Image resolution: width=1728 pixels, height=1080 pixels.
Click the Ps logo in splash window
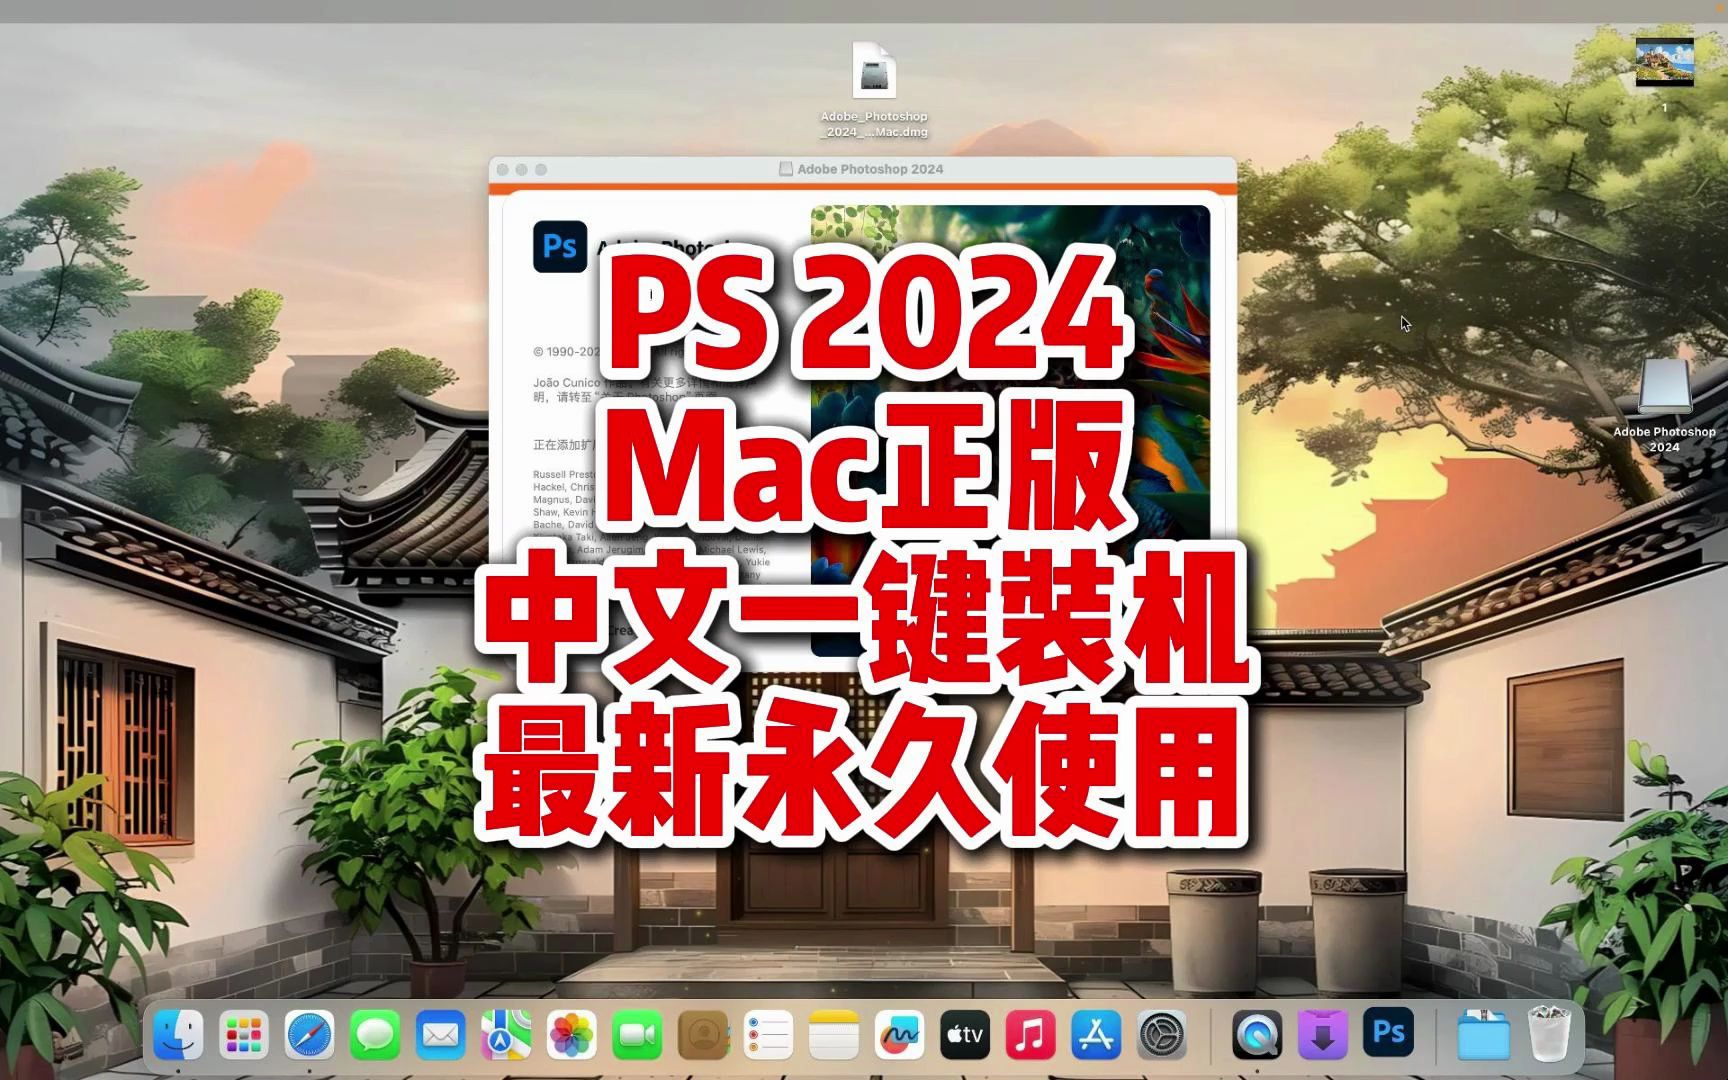tap(560, 246)
